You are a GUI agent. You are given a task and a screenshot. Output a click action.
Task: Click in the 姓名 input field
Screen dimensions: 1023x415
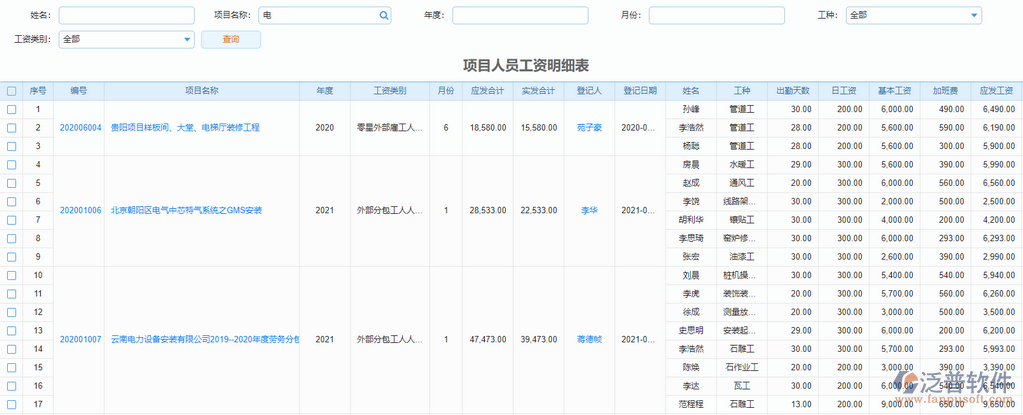click(x=126, y=16)
